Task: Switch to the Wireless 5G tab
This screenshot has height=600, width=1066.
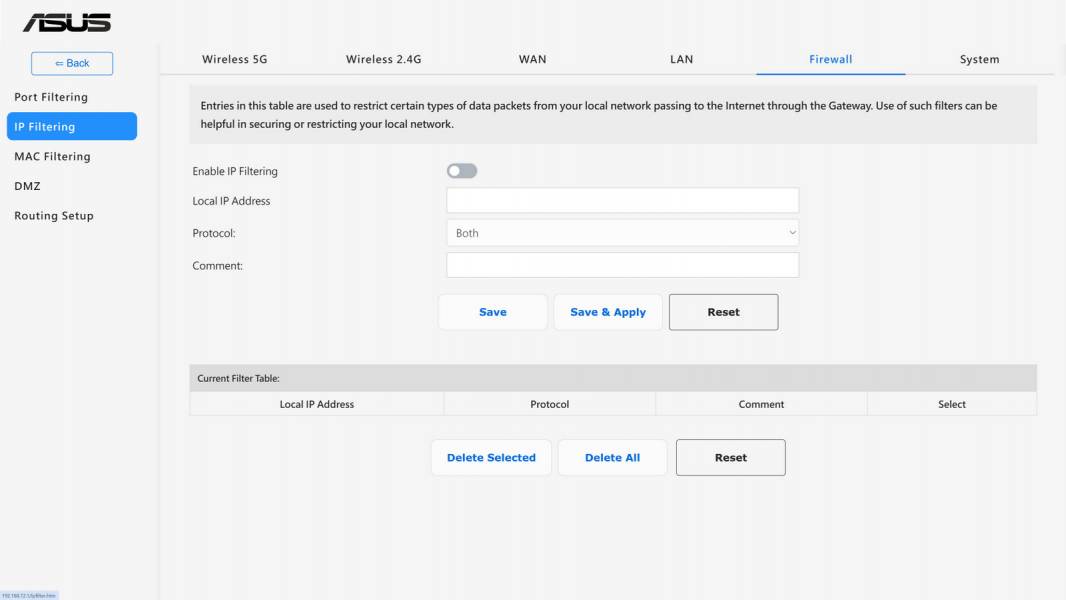Action: coord(235,59)
